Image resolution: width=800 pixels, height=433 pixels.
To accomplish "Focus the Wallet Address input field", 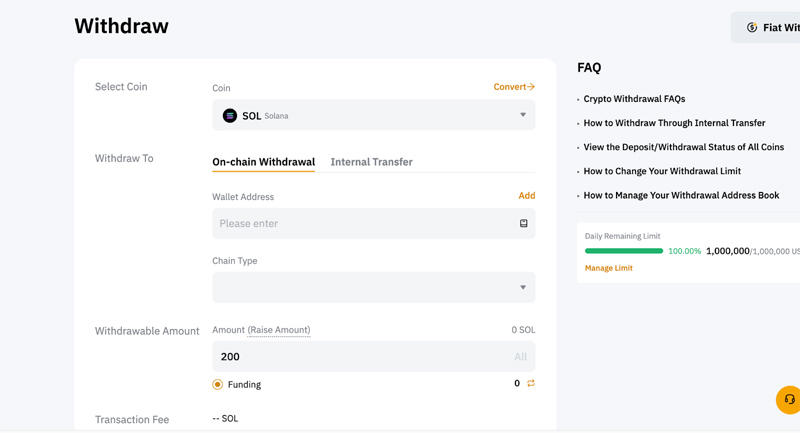I will click(x=373, y=223).
